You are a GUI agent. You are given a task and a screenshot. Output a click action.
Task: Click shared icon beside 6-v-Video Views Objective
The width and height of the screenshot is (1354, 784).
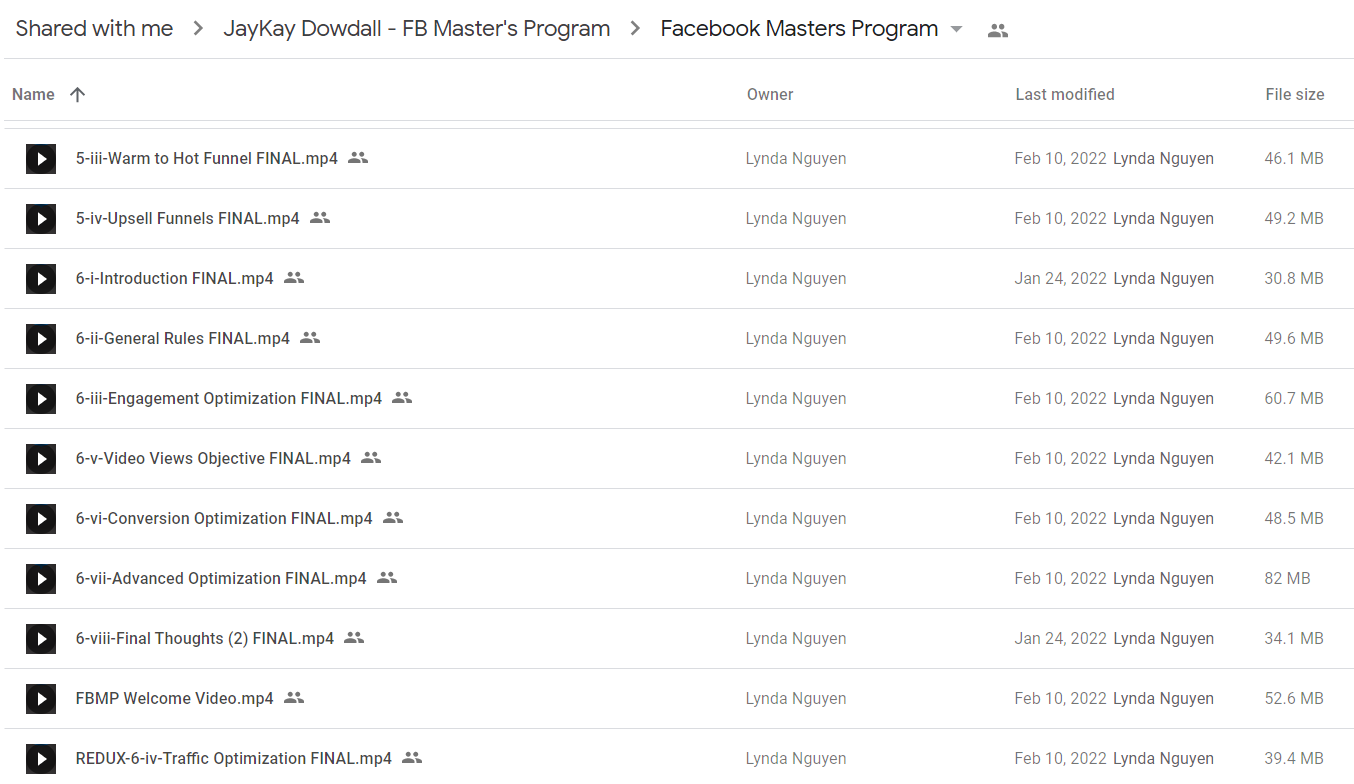pyautogui.click(x=371, y=458)
